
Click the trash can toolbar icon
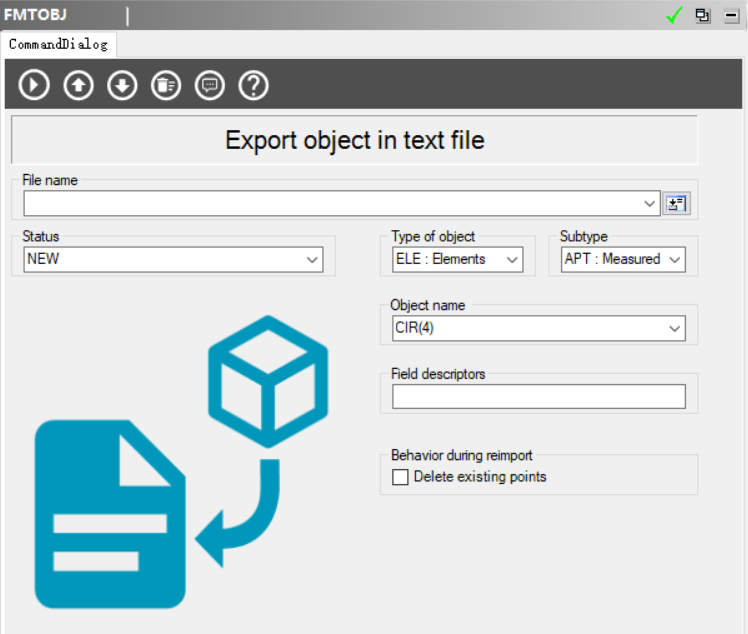(166, 85)
